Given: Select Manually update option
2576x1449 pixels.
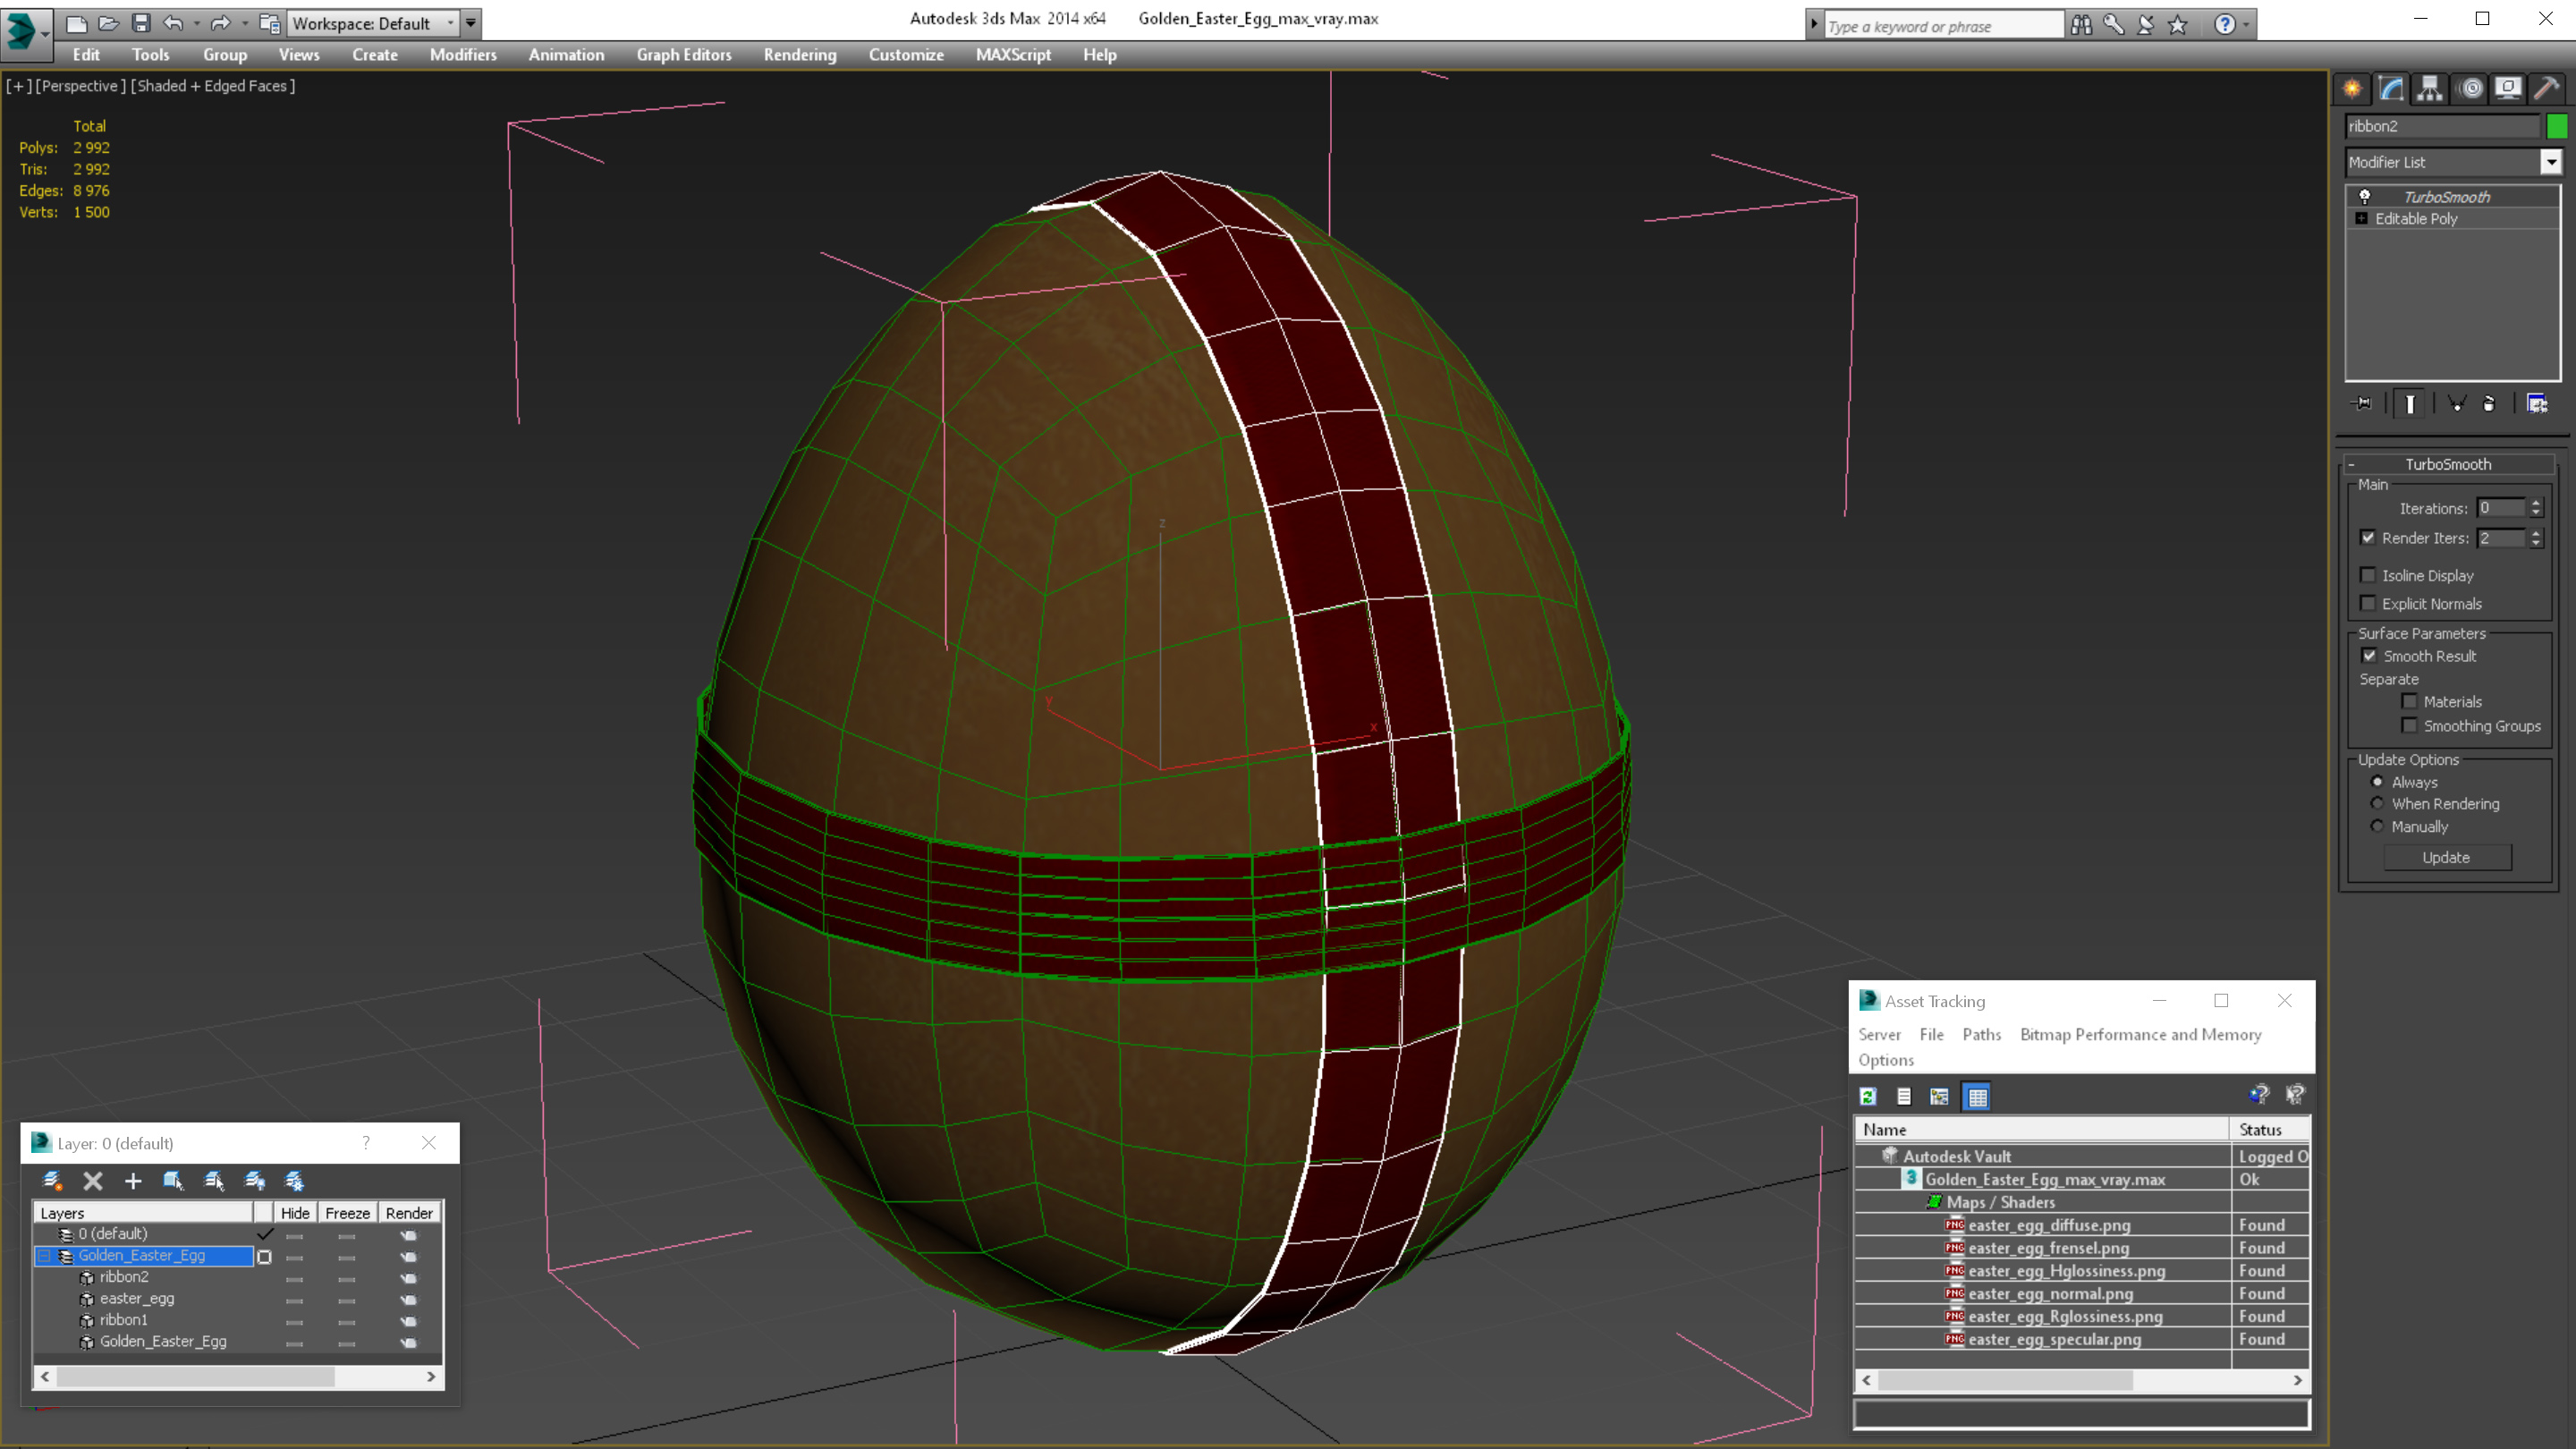Looking at the screenshot, I should coord(2378,826).
